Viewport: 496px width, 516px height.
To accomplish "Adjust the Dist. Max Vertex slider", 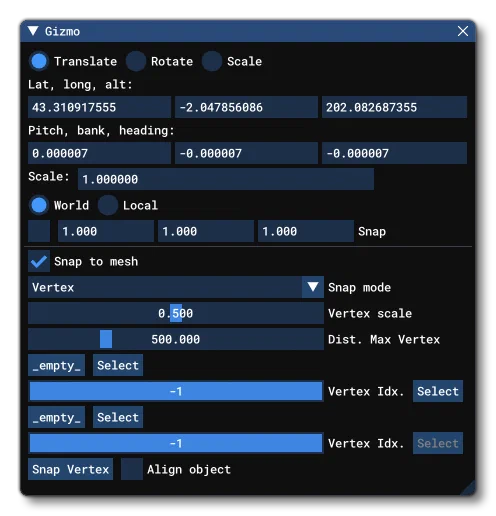I will [176, 339].
